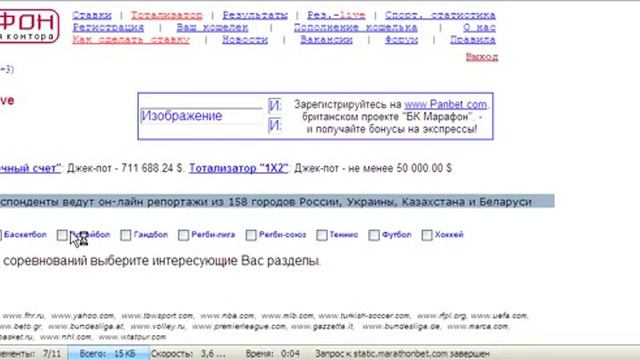The height and width of the screenshot is (360, 640).
Task: Click the О нас link
Action: coord(479,27)
